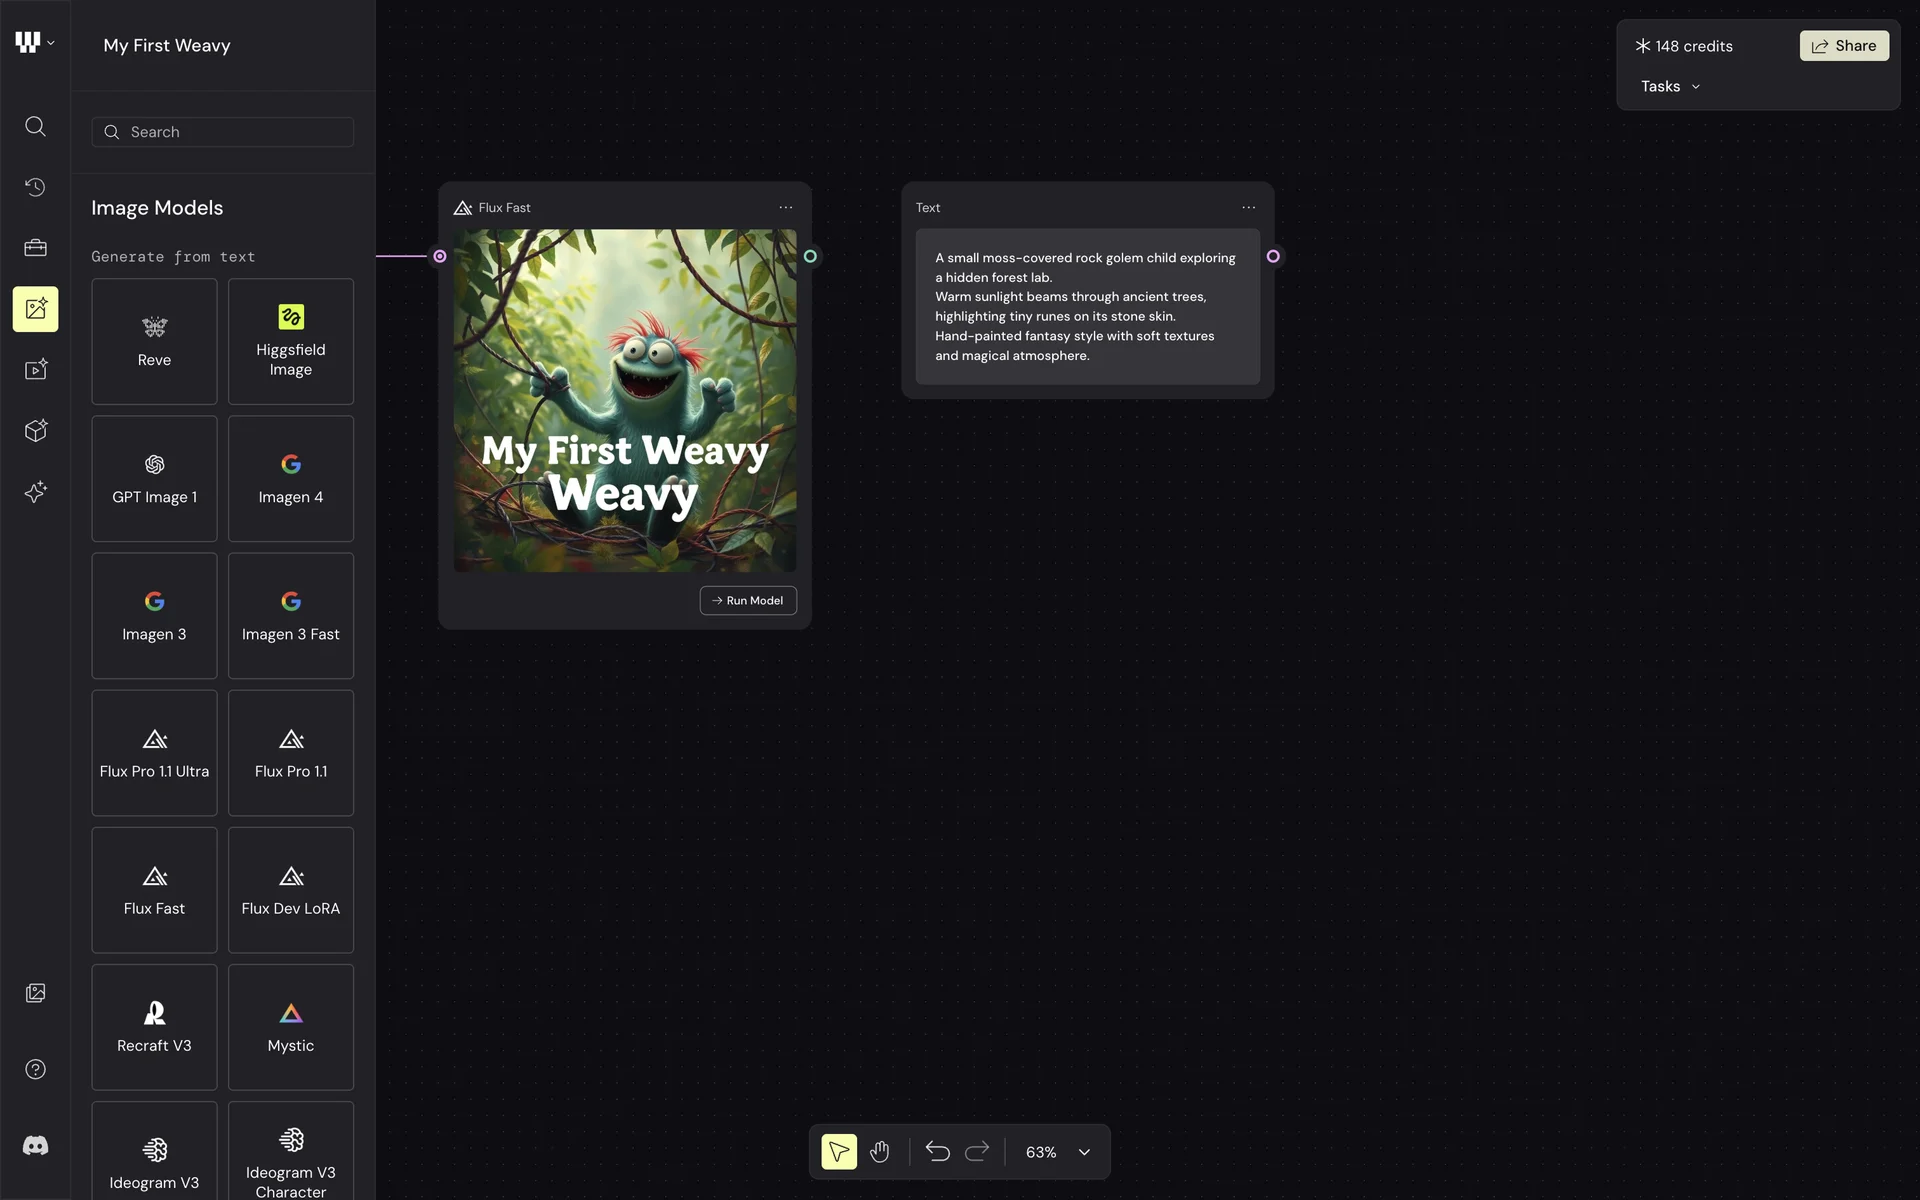Open the media gallery sidebar icon

(35, 993)
